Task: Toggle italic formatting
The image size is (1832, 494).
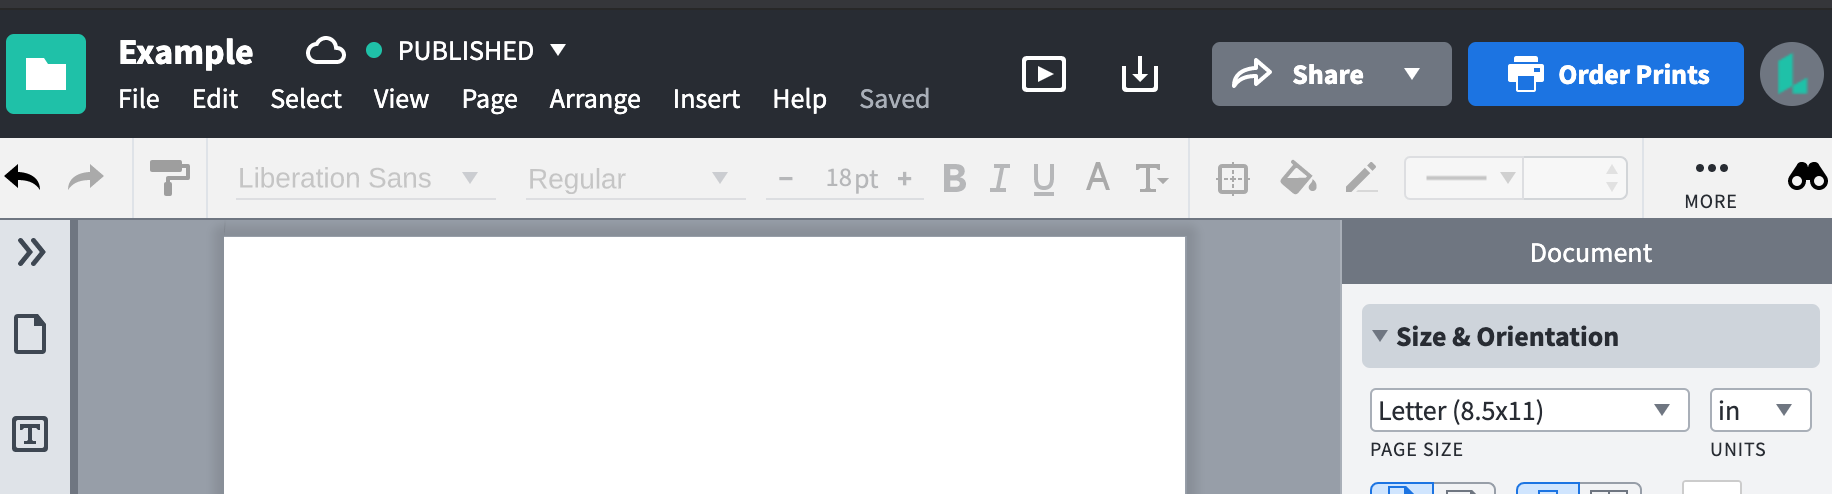Action: coord(999,179)
